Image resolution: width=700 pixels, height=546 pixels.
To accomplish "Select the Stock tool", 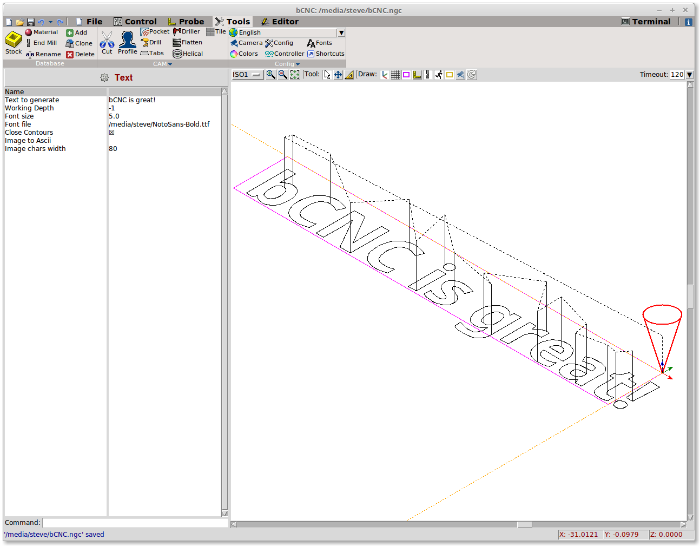I will (13, 43).
